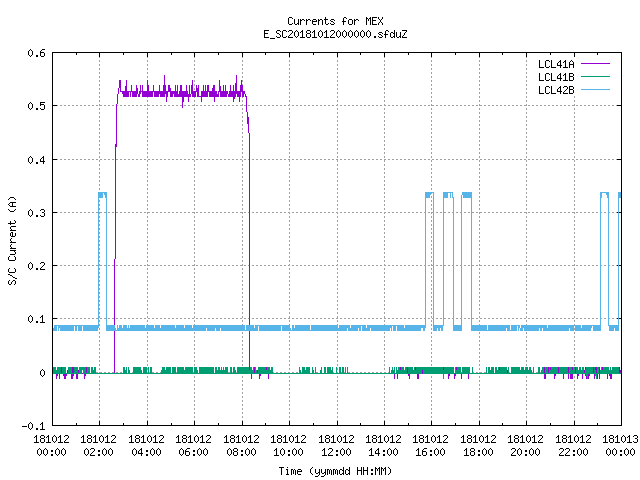Image resolution: width=640 pixels, height=480 pixels.
Task: Click the x-axis time label 18:00
Action: point(478,452)
